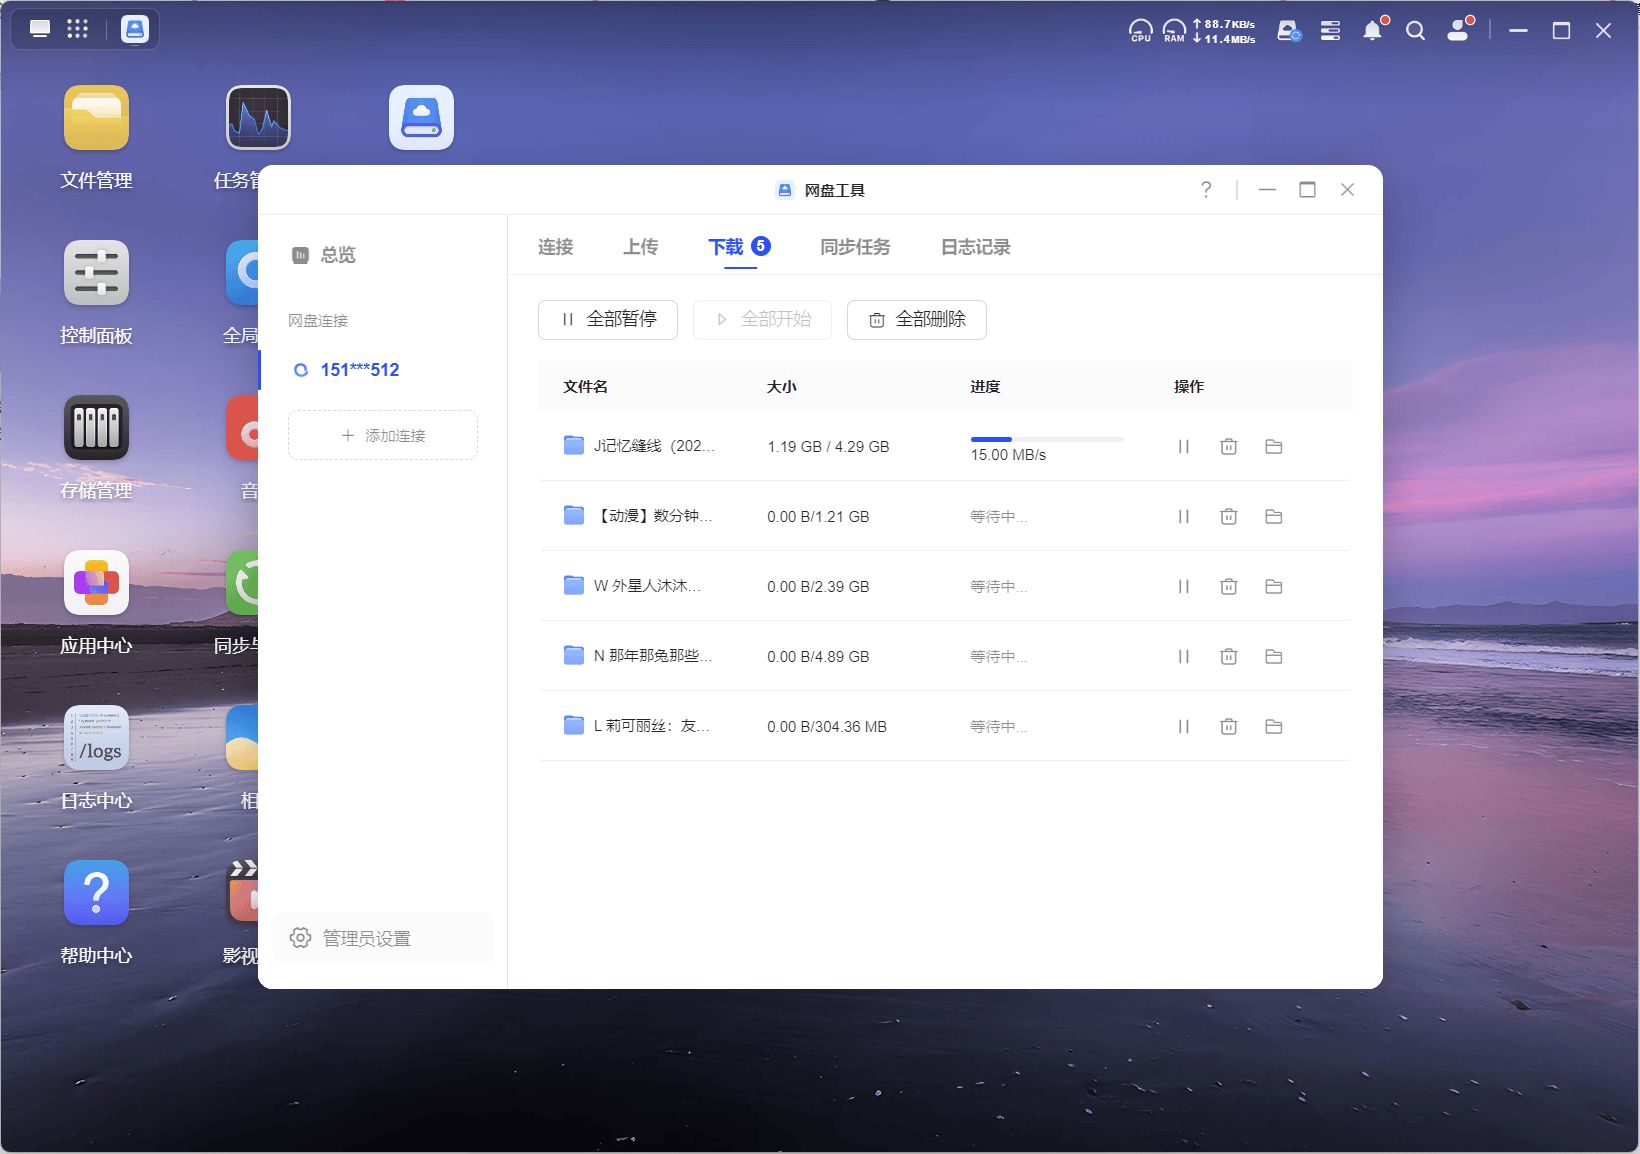
Task: Select the 151***512 cloud drive connection
Action: [x=360, y=370]
